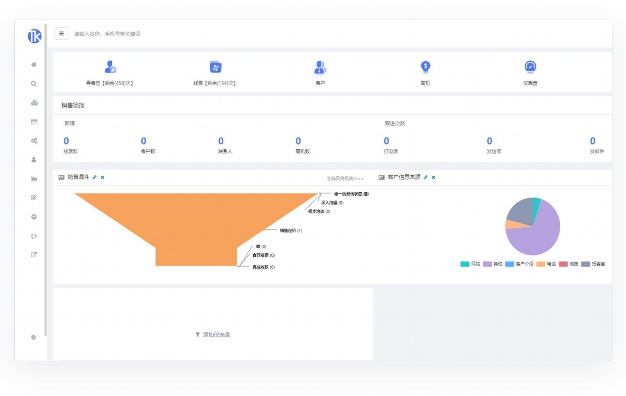Open the person-with-pencil shortcut icon
The width and height of the screenshot is (626, 396).
pyautogui.click(x=110, y=67)
